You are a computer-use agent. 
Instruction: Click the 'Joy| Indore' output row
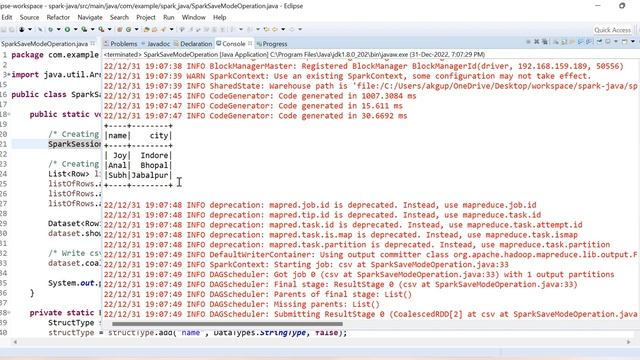coord(138,156)
